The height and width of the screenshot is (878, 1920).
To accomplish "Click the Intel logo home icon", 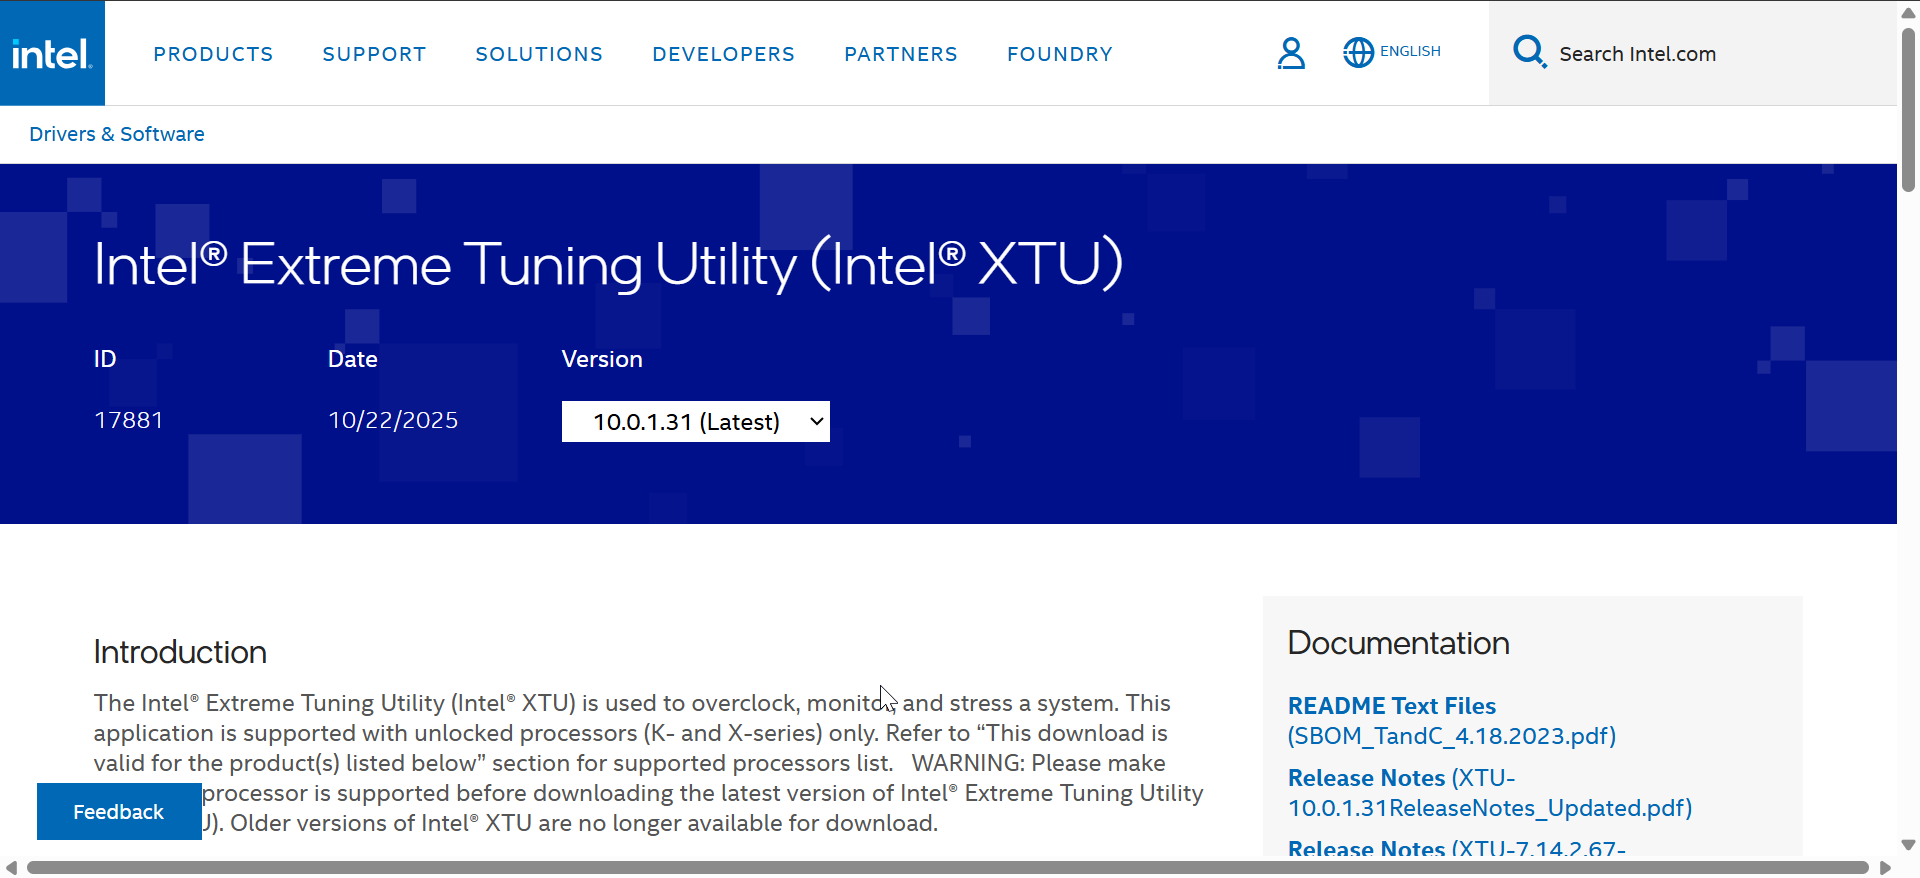I will (52, 53).
